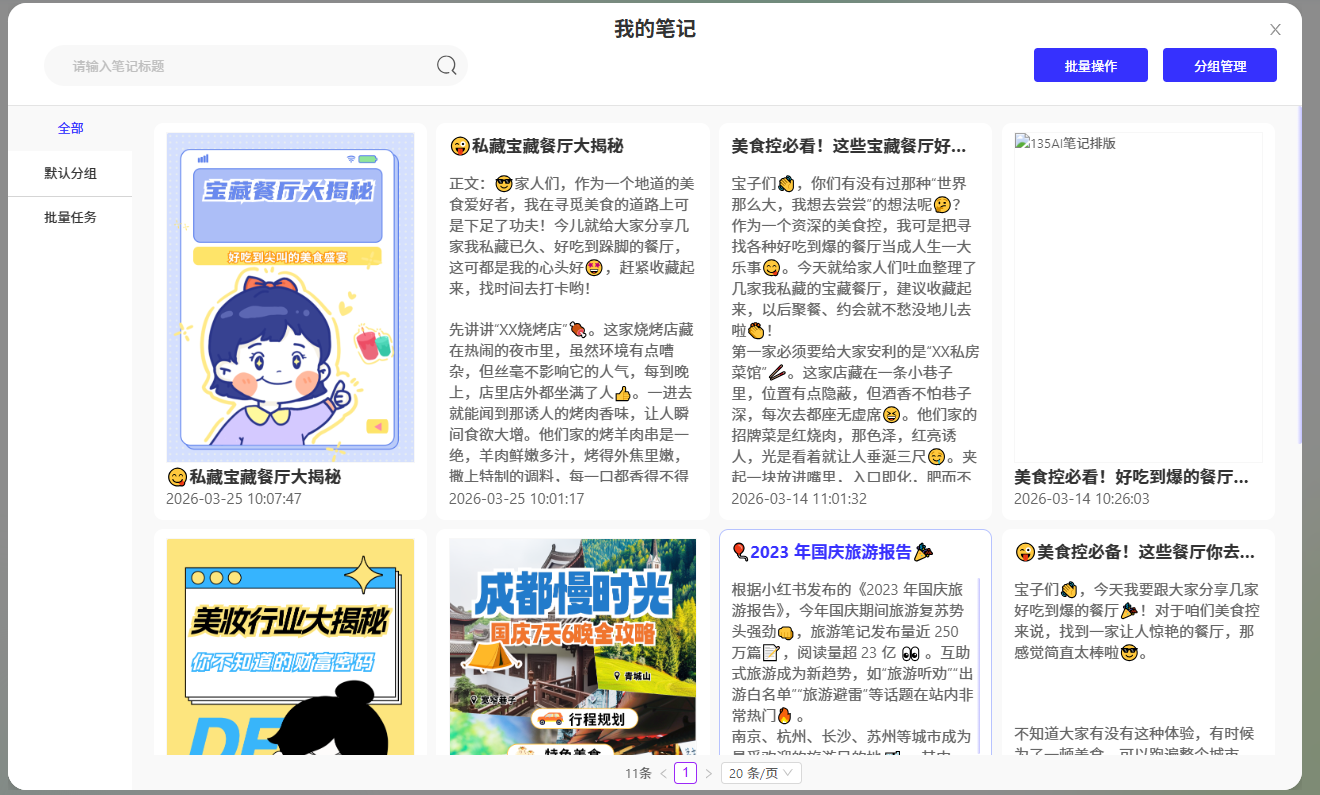
Task: Select the 全部 category tab
Action: pyautogui.click(x=70, y=128)
